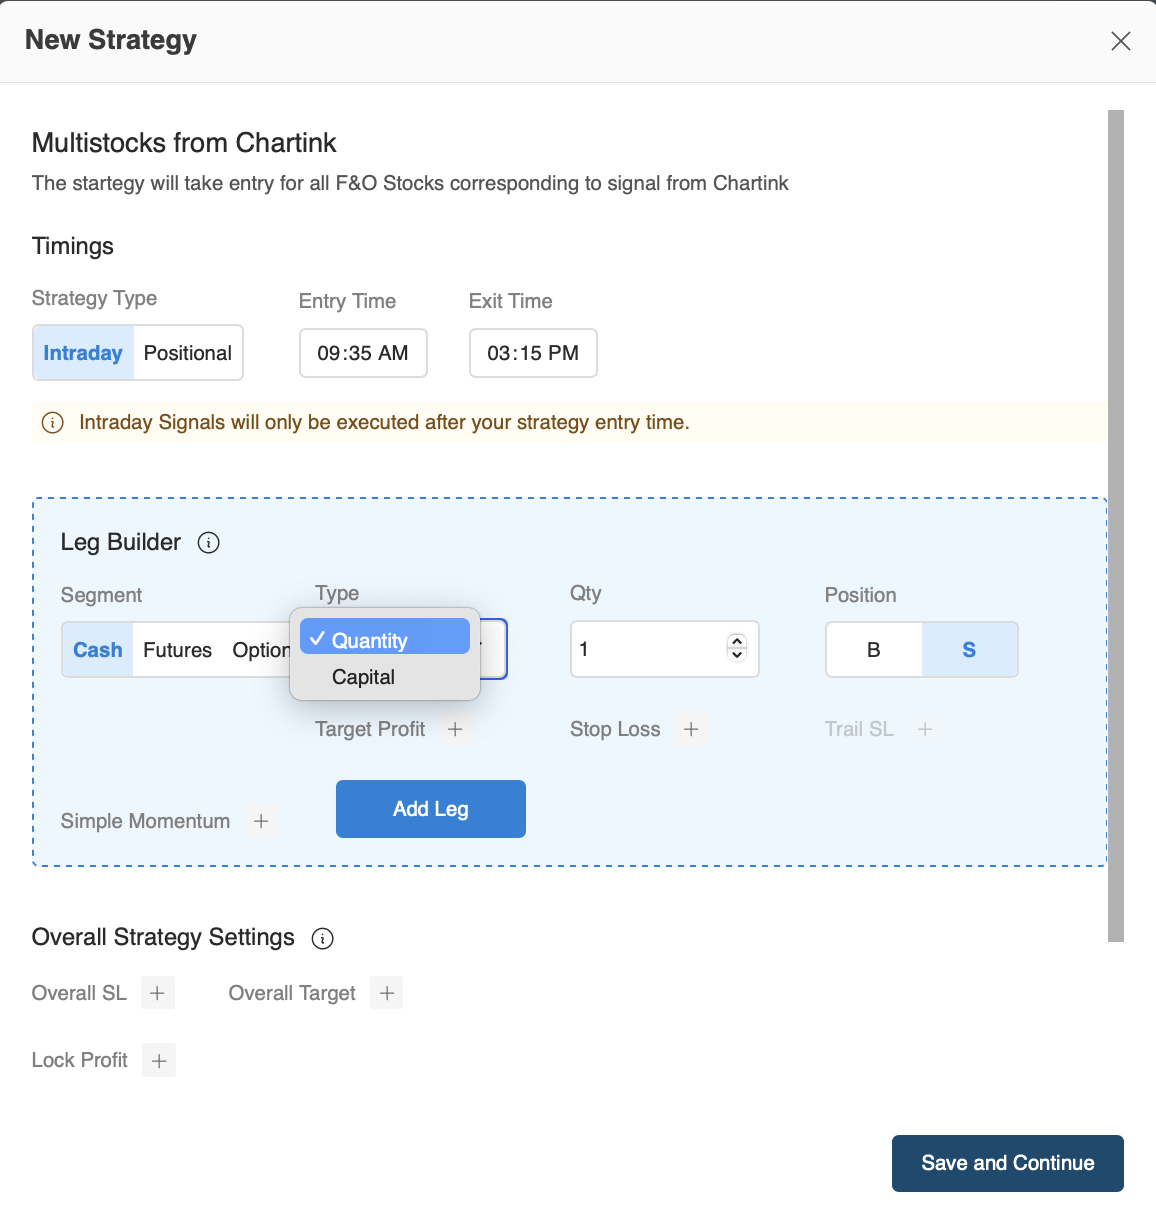Set position to B (Buy)
The height and width of the screenshot is (1214, 1156).
tap(873, 650)
